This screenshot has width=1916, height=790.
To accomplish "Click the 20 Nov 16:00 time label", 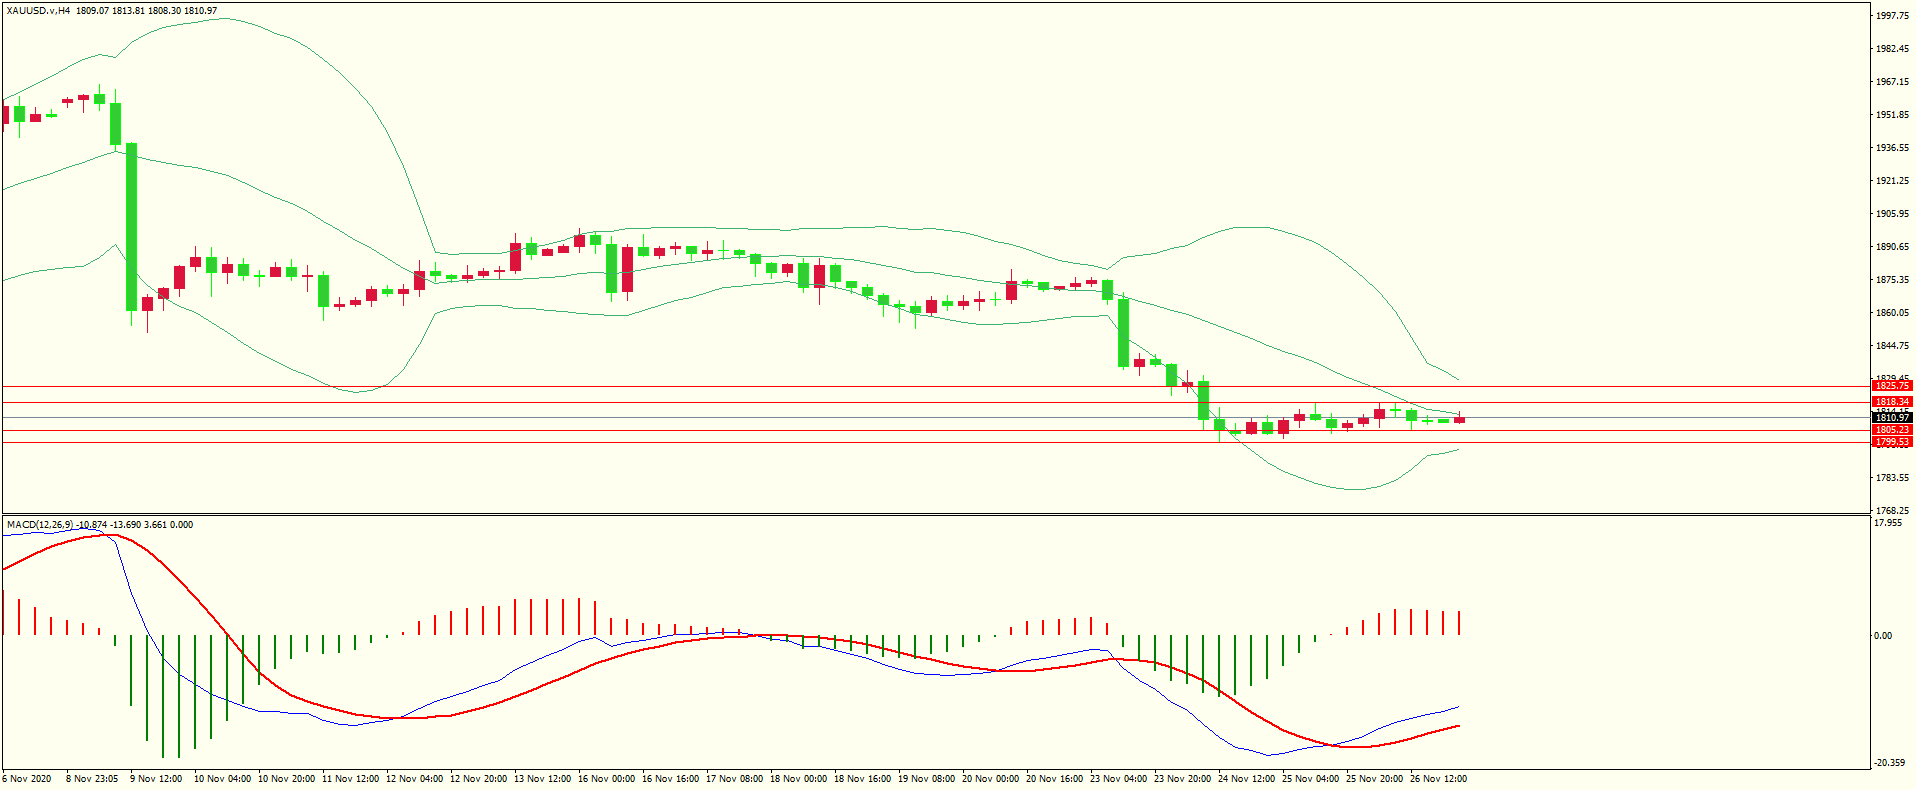I will coord(1054,779).
